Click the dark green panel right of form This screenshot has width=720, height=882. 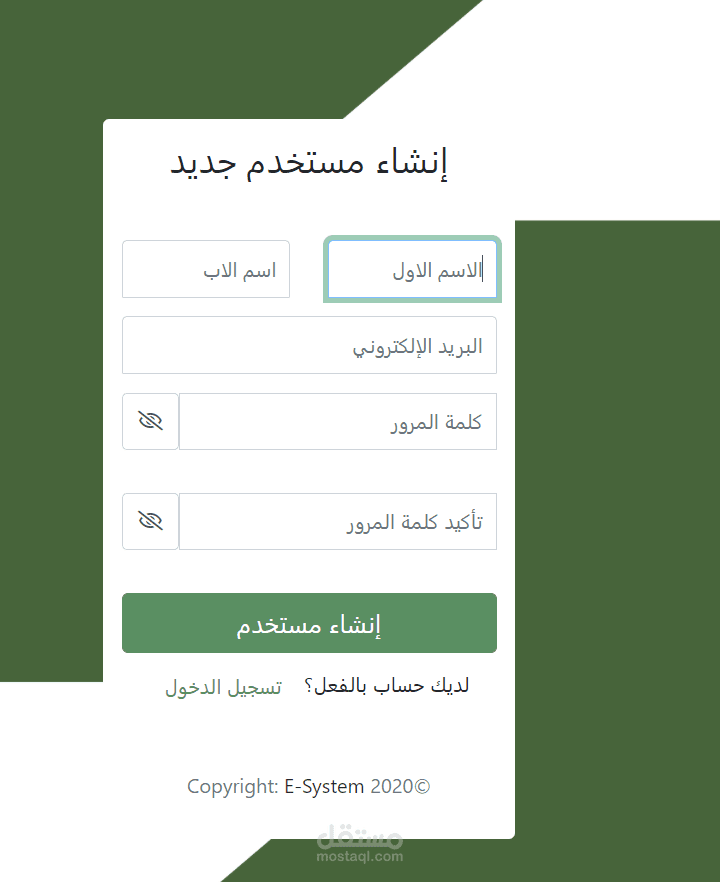click(615, 500)
